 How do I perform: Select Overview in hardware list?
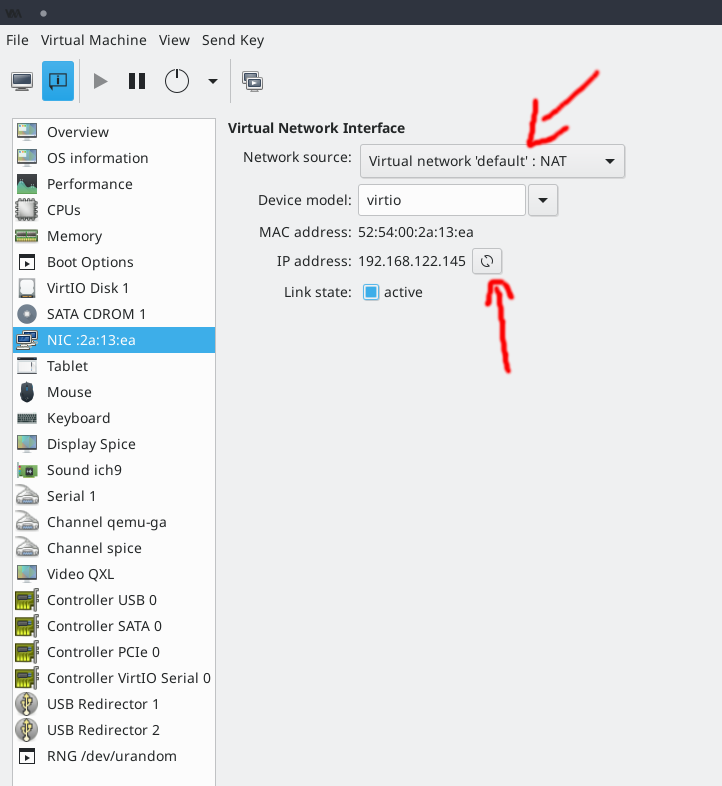[77, 132]
